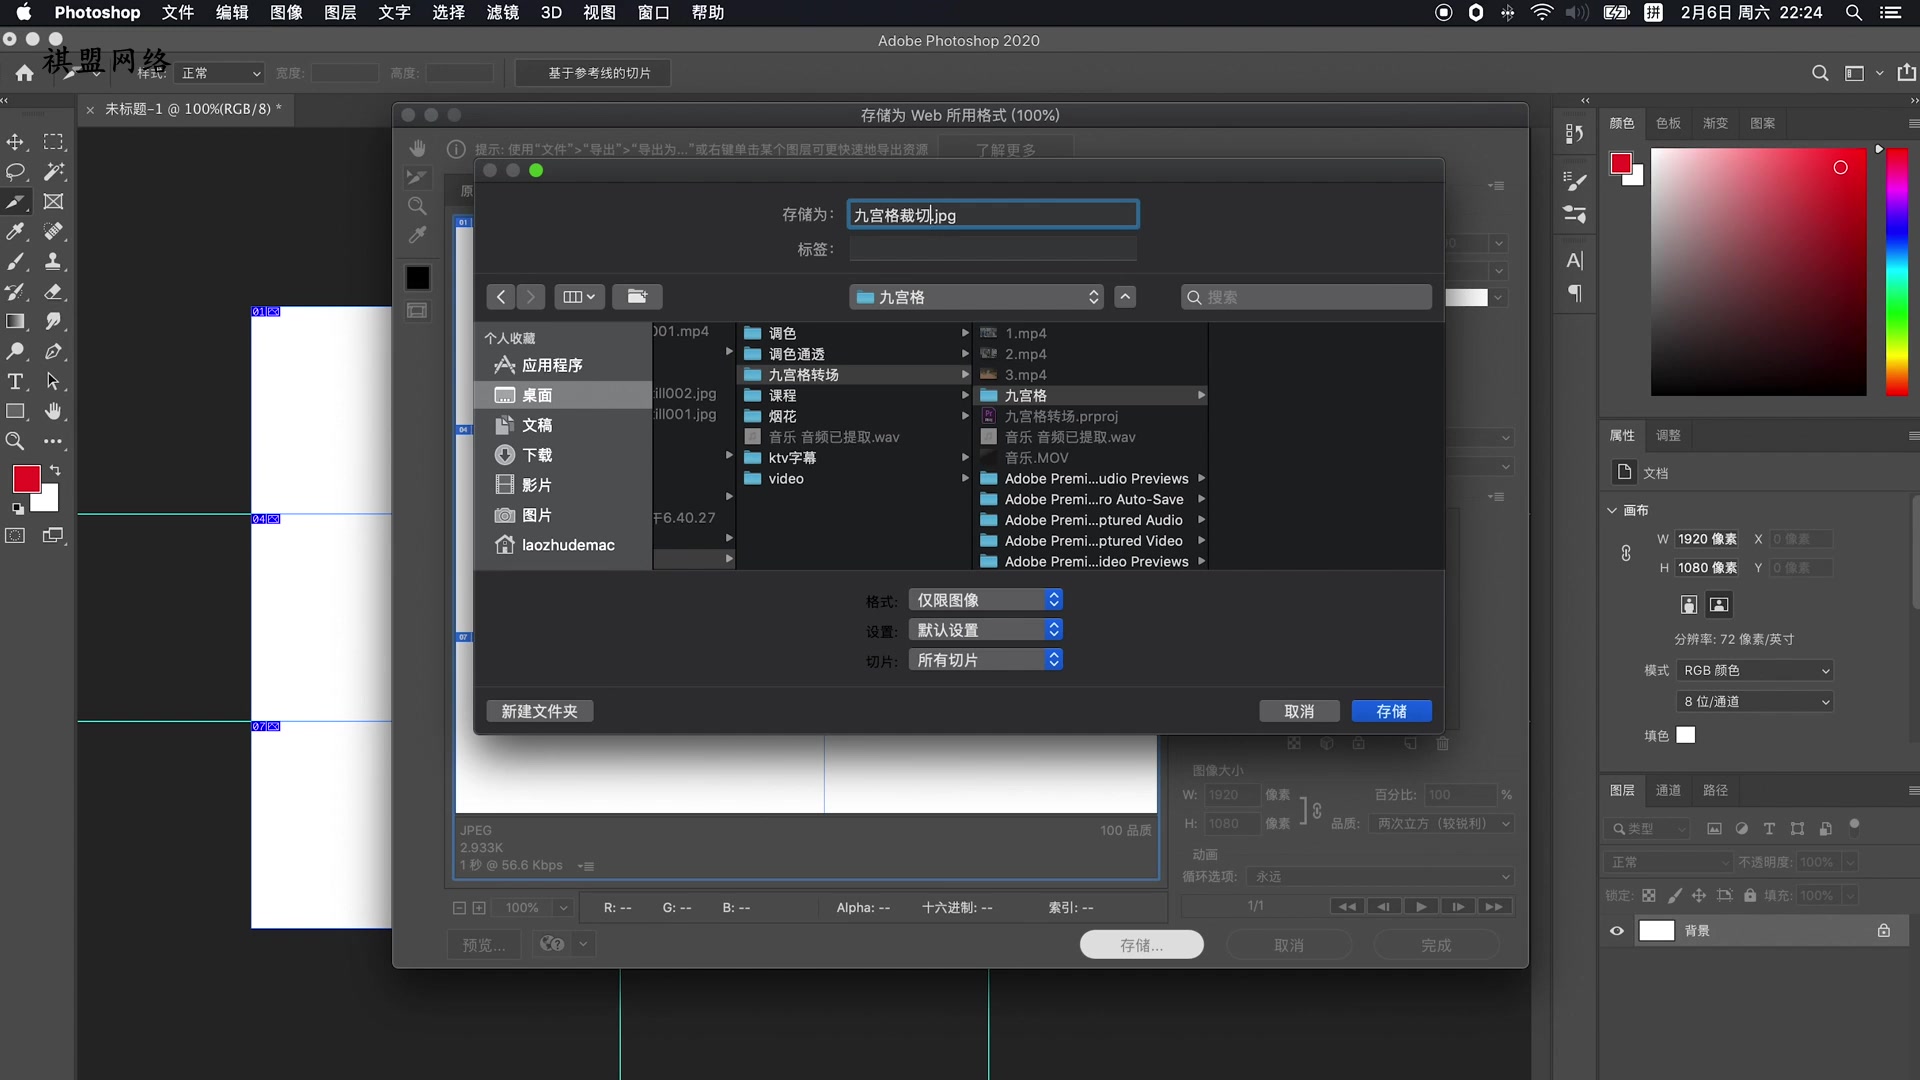The width and height of the screenshot is (1920, 1080).
Task: Toggle the width-height link in canvas properties
Action: 1626,553
